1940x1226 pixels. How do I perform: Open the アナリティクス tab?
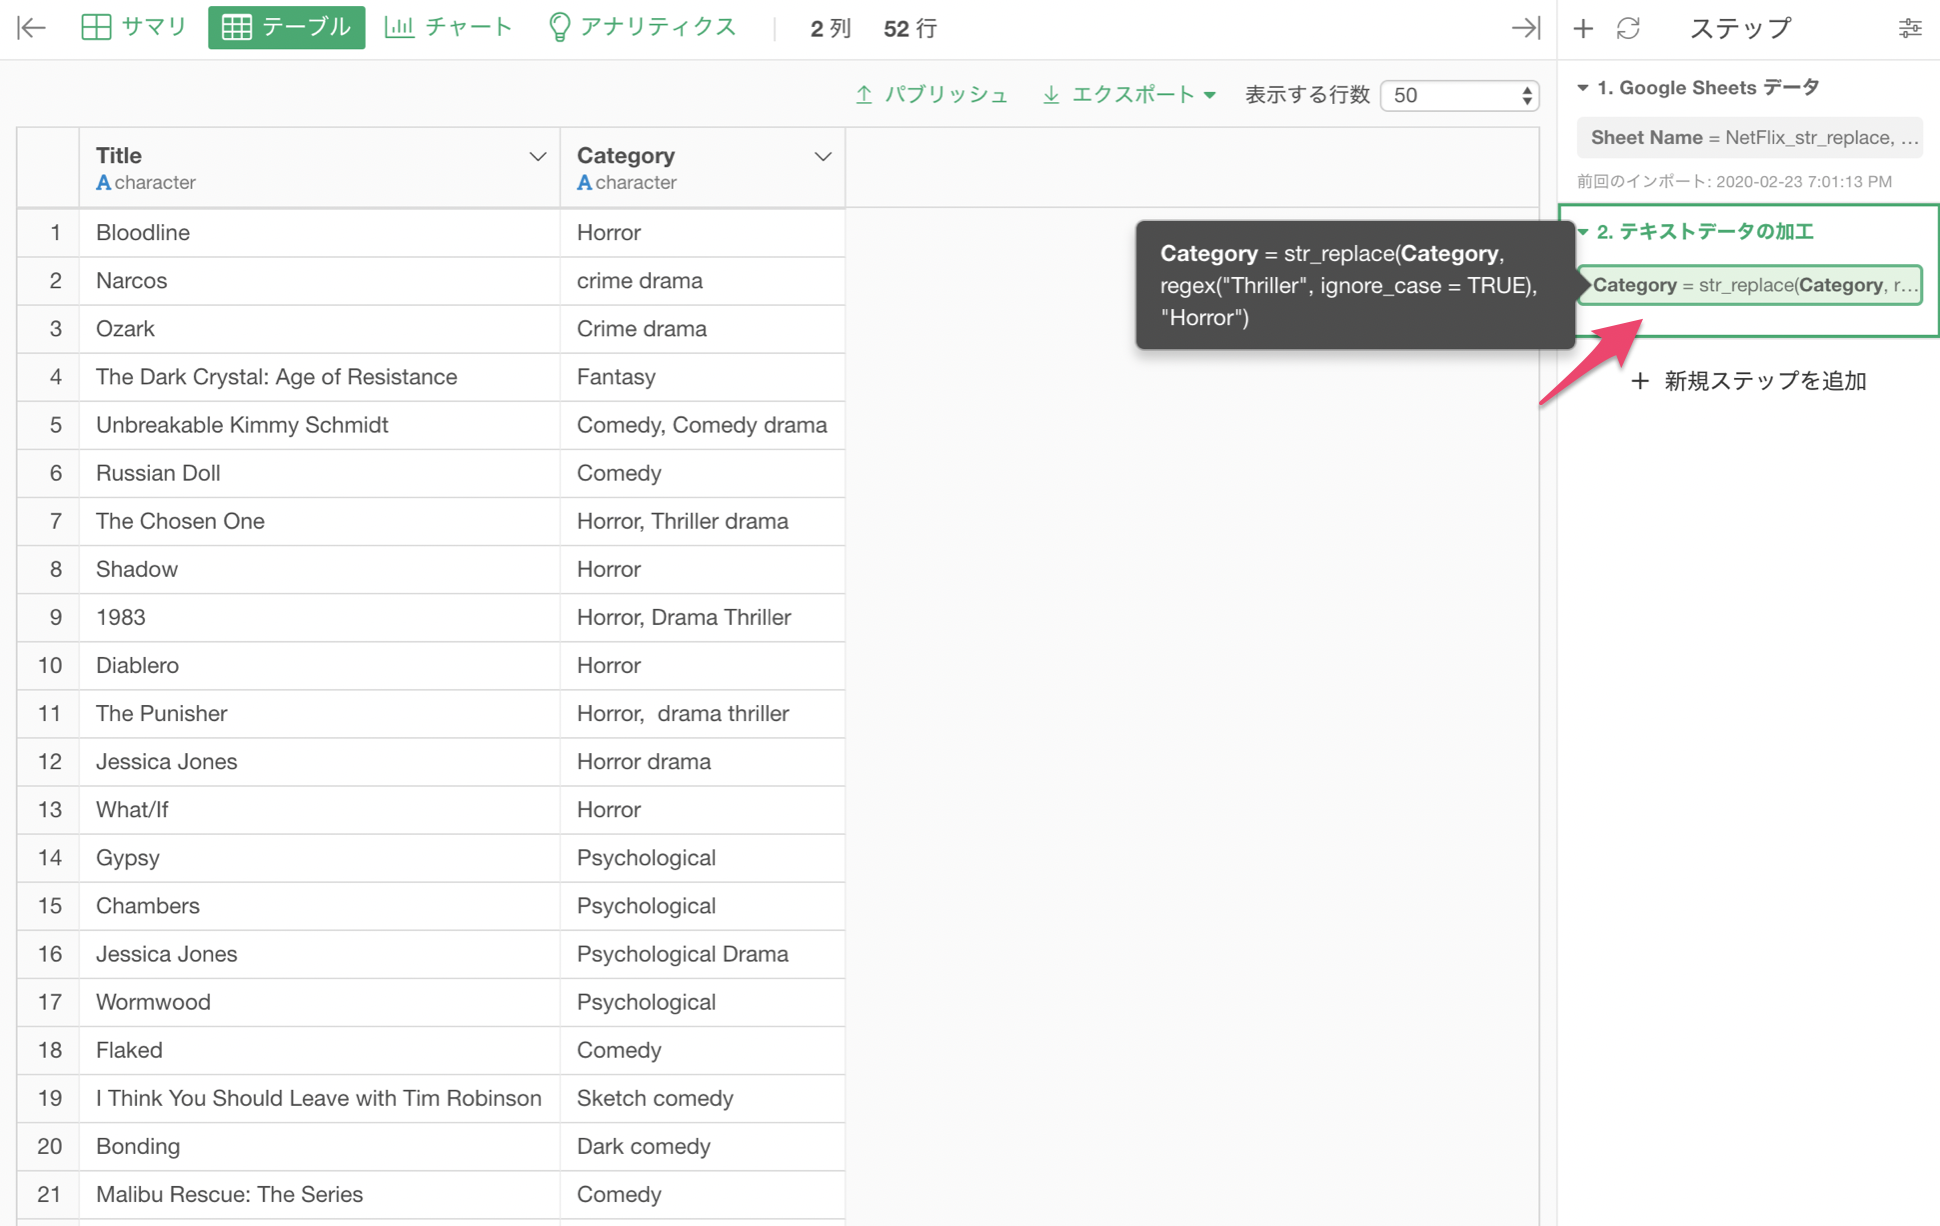643,28
